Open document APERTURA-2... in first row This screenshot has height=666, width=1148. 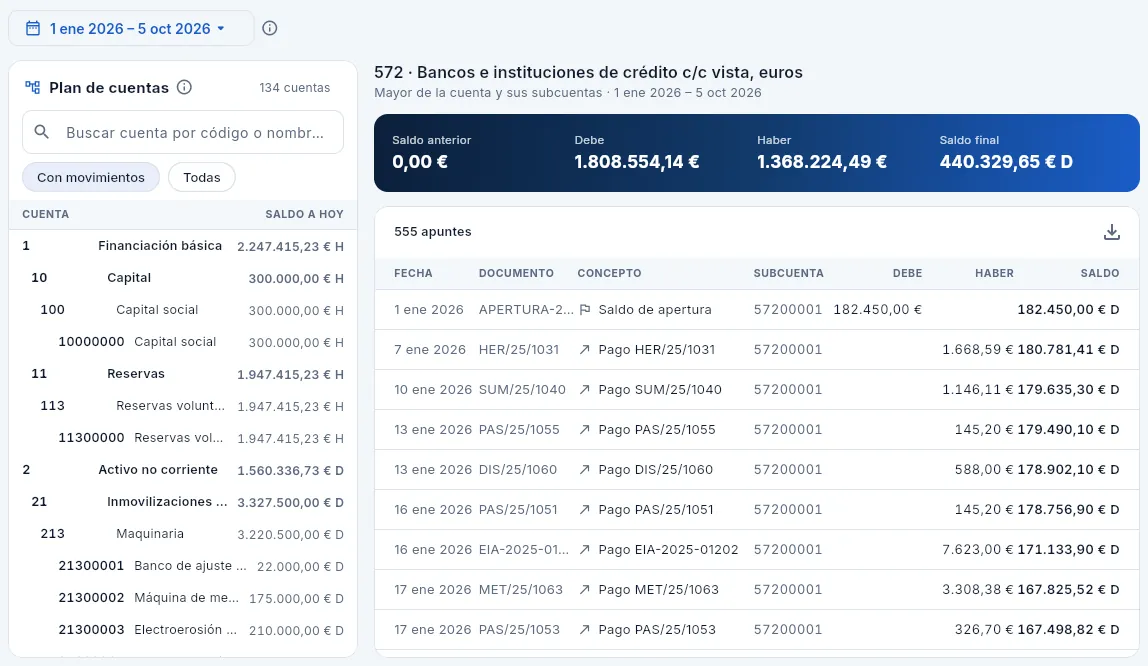[526, 310]
